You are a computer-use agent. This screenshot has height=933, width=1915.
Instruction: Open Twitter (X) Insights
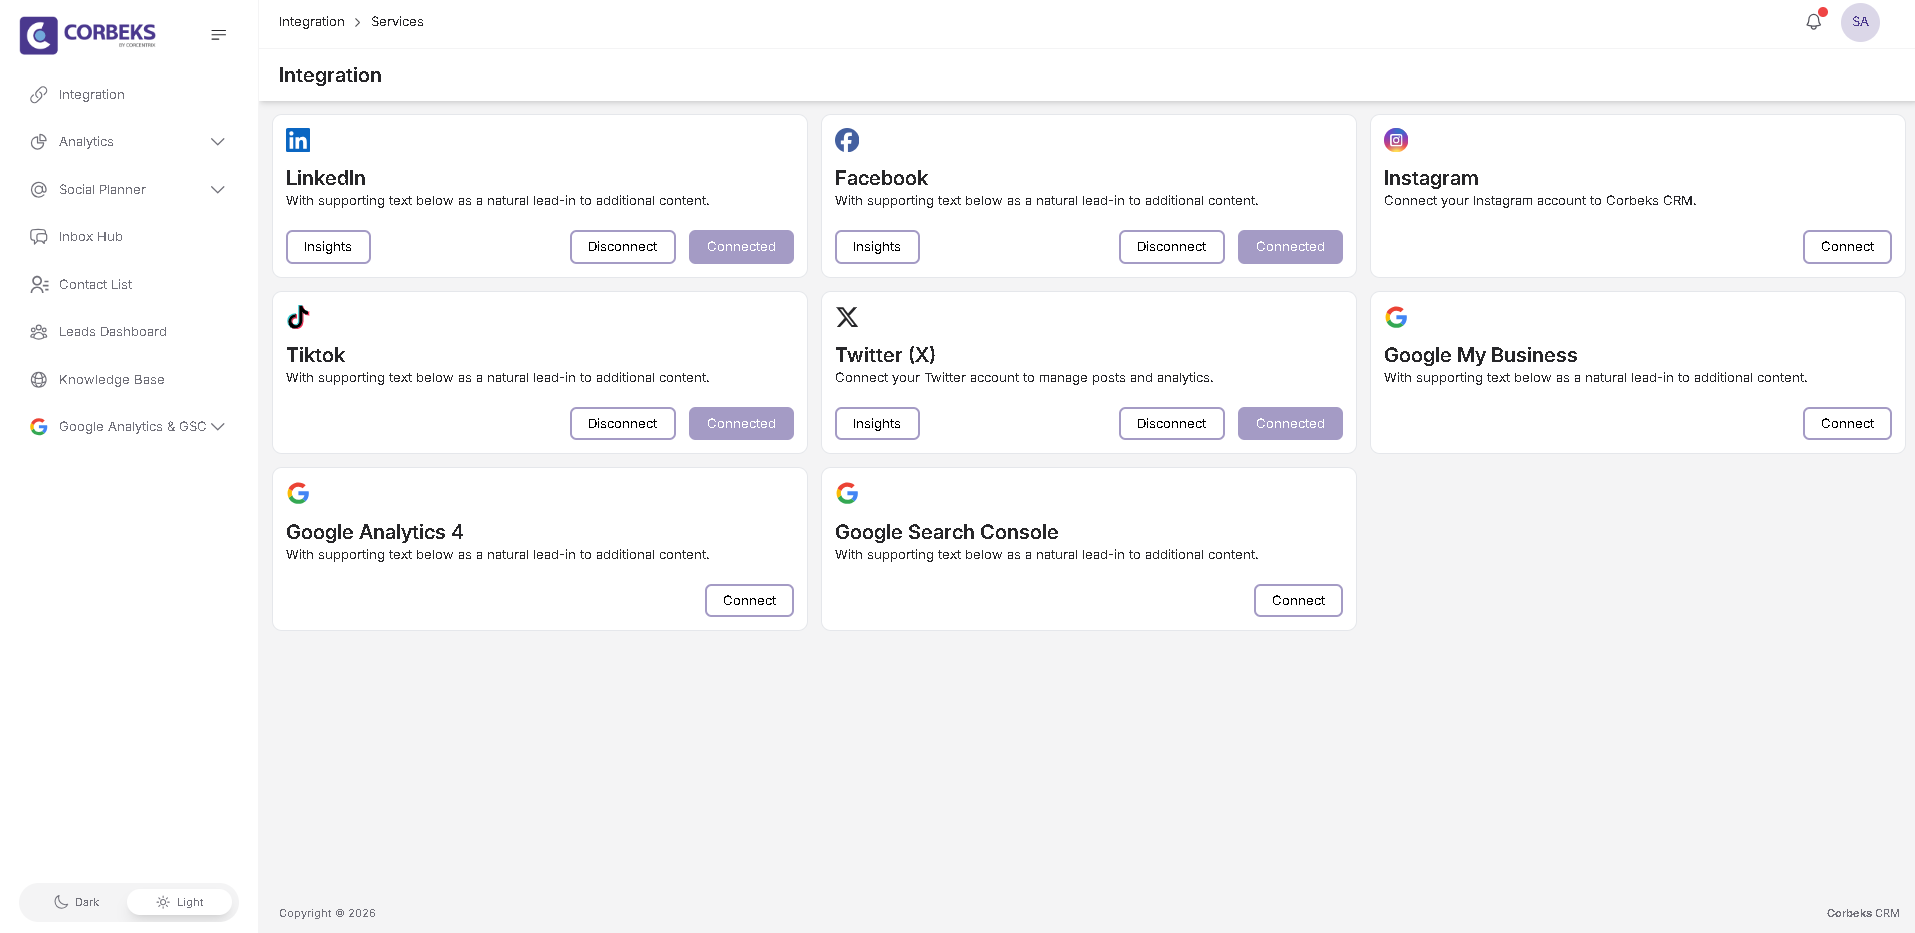click(x=877, y=424)
